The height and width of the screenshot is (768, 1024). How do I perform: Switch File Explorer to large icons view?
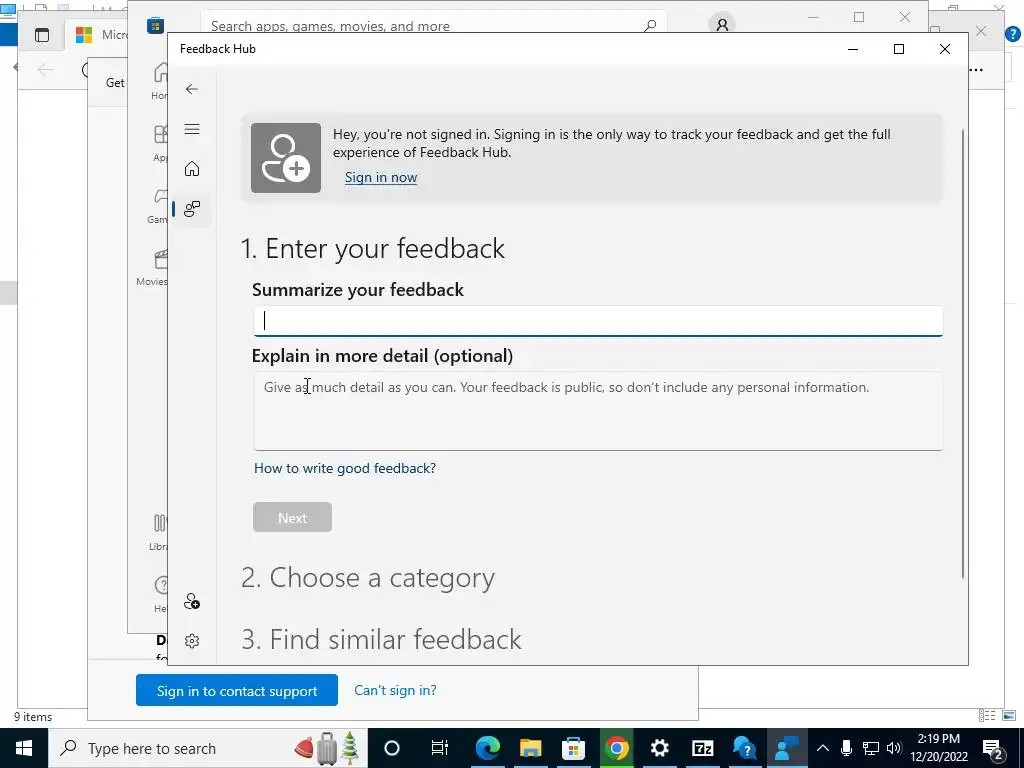1008,716
